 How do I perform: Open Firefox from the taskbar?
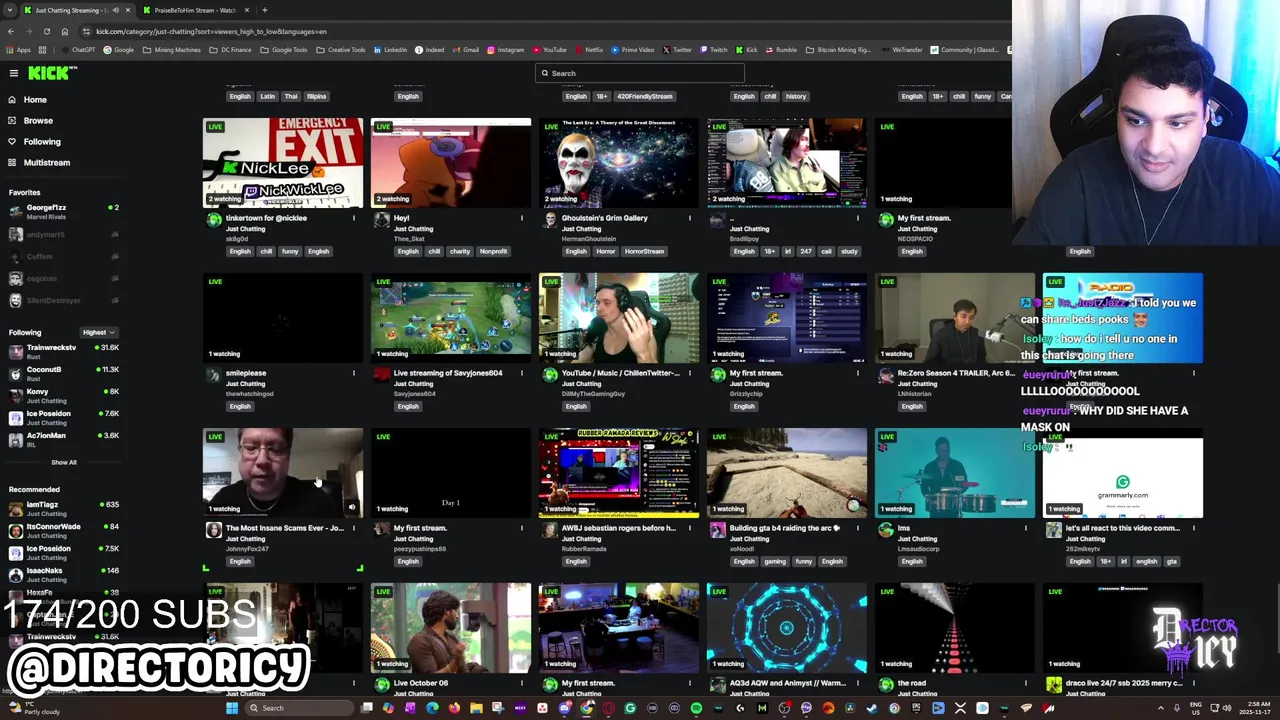click(x=454, y=708)
